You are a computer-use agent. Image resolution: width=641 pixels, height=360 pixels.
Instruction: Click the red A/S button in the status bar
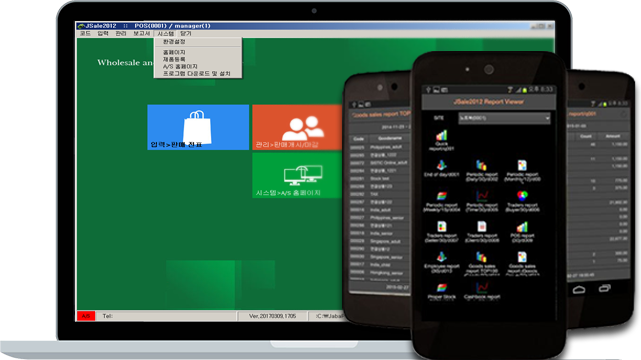coord(86,316)
